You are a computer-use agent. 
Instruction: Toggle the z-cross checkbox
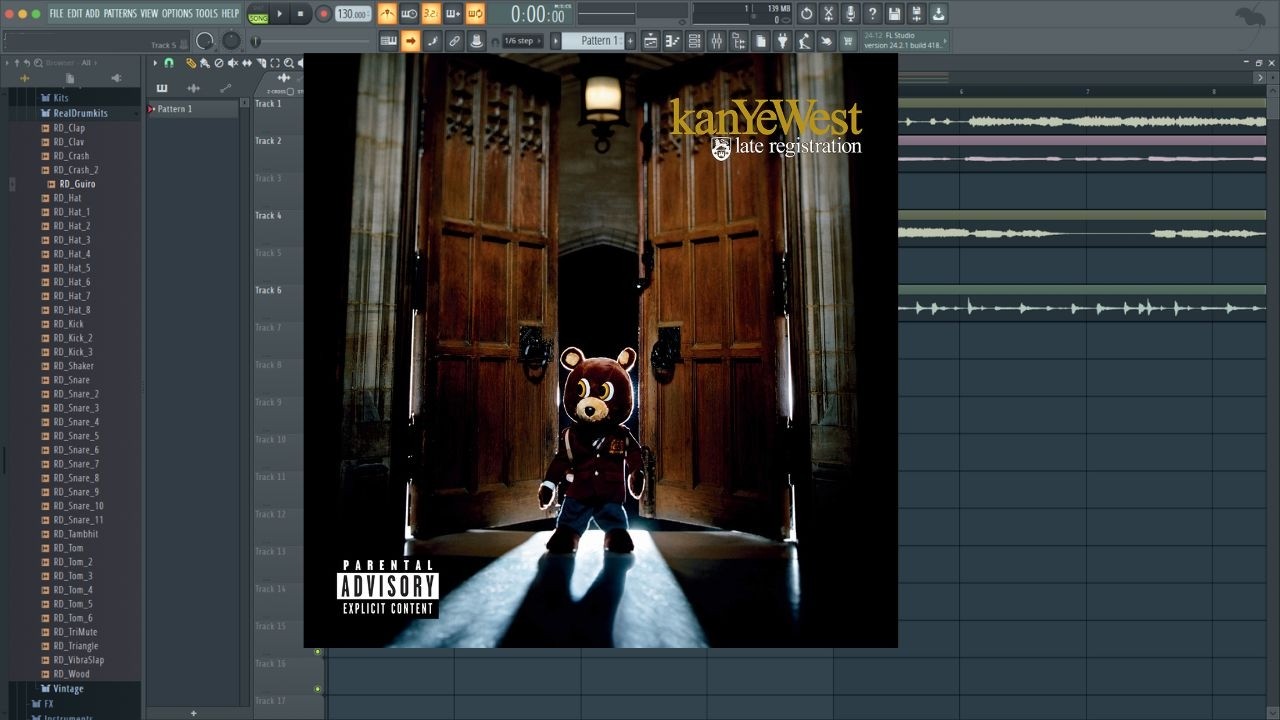click(x=290, y=91)
